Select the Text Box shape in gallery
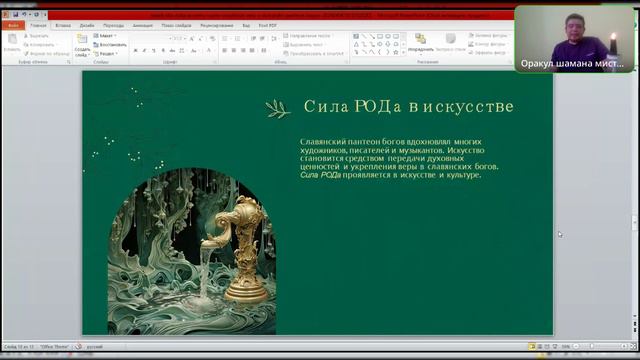This screenshot has width=640, height=360. coord(356,36)
